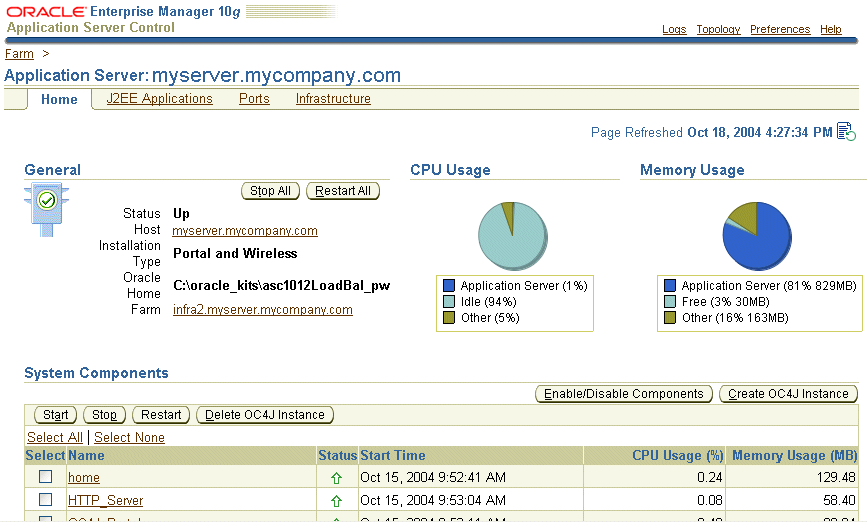Click the Portal and Wireless installation type
Screen dimensions: 867x522
[235, 253]
